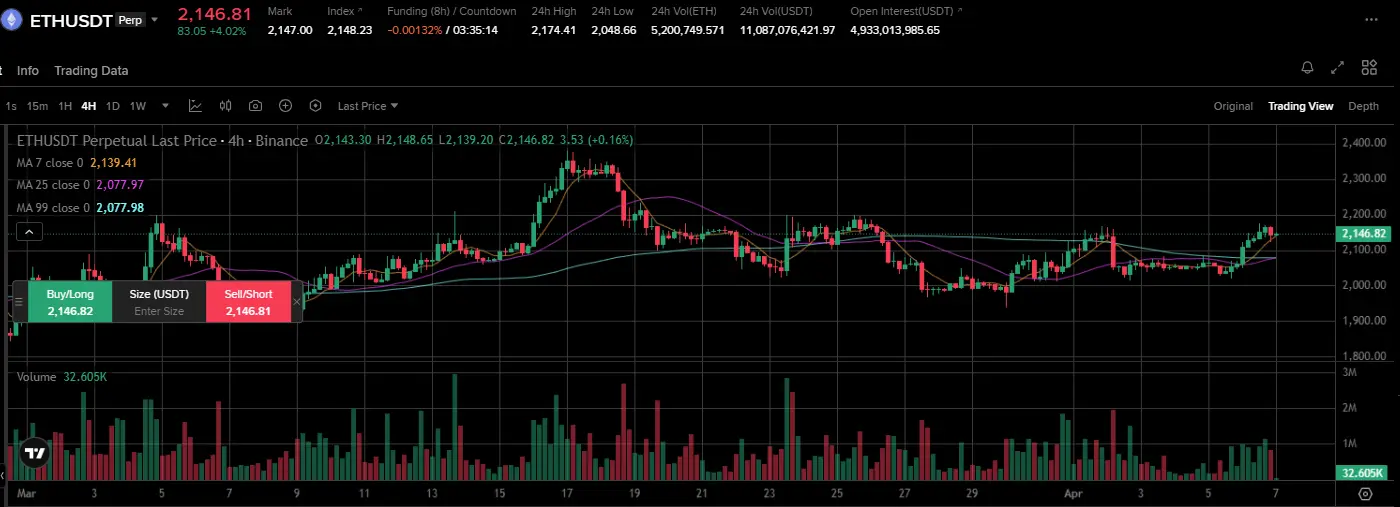Click the order panel drag handle

point(18,302)
